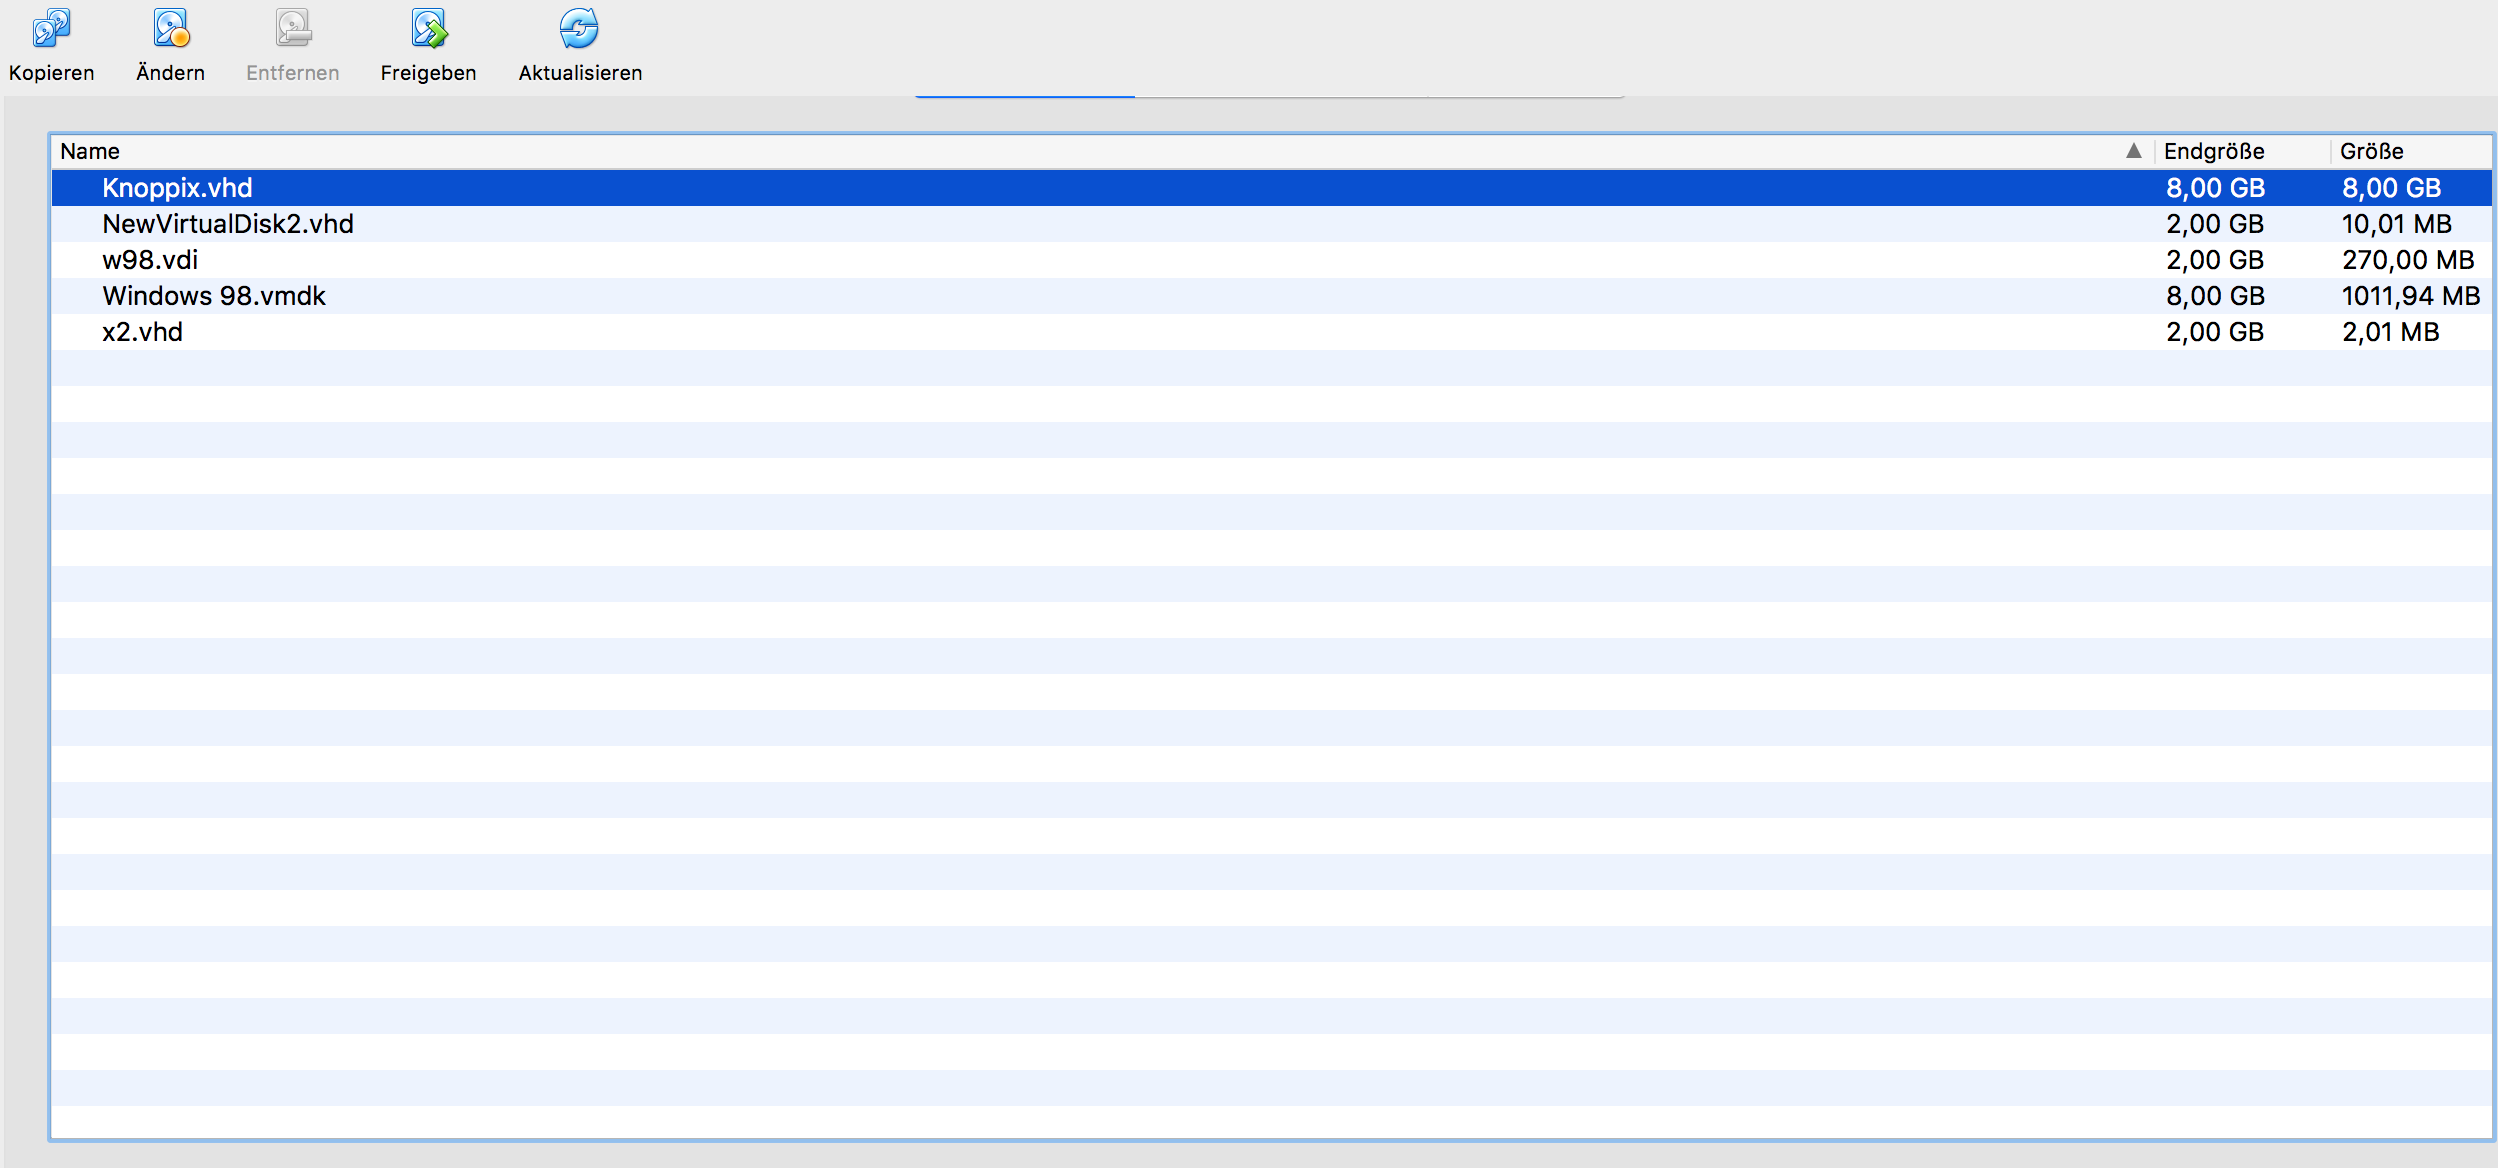Click the Freigeben release disk icon
This screenshot has width=2498, height=1168.
click(x=429, y=29)
